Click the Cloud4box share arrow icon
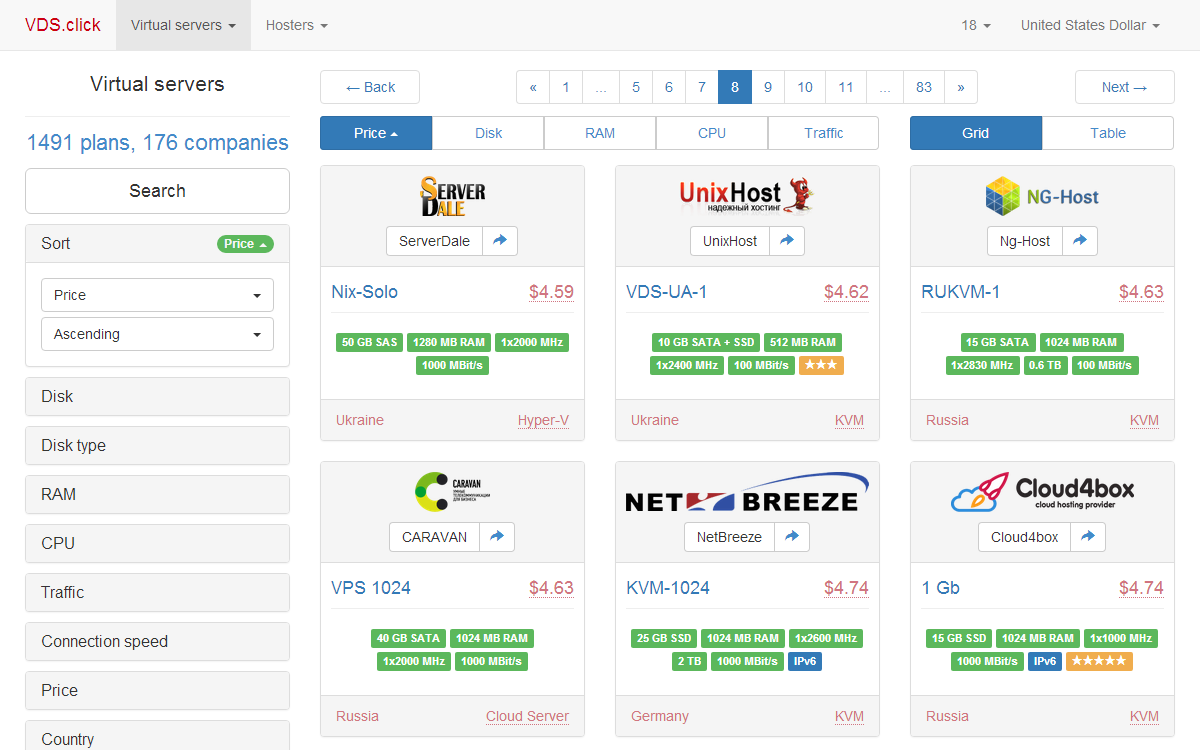Viewport: 1200px width, 750px height. point(1088,537)
